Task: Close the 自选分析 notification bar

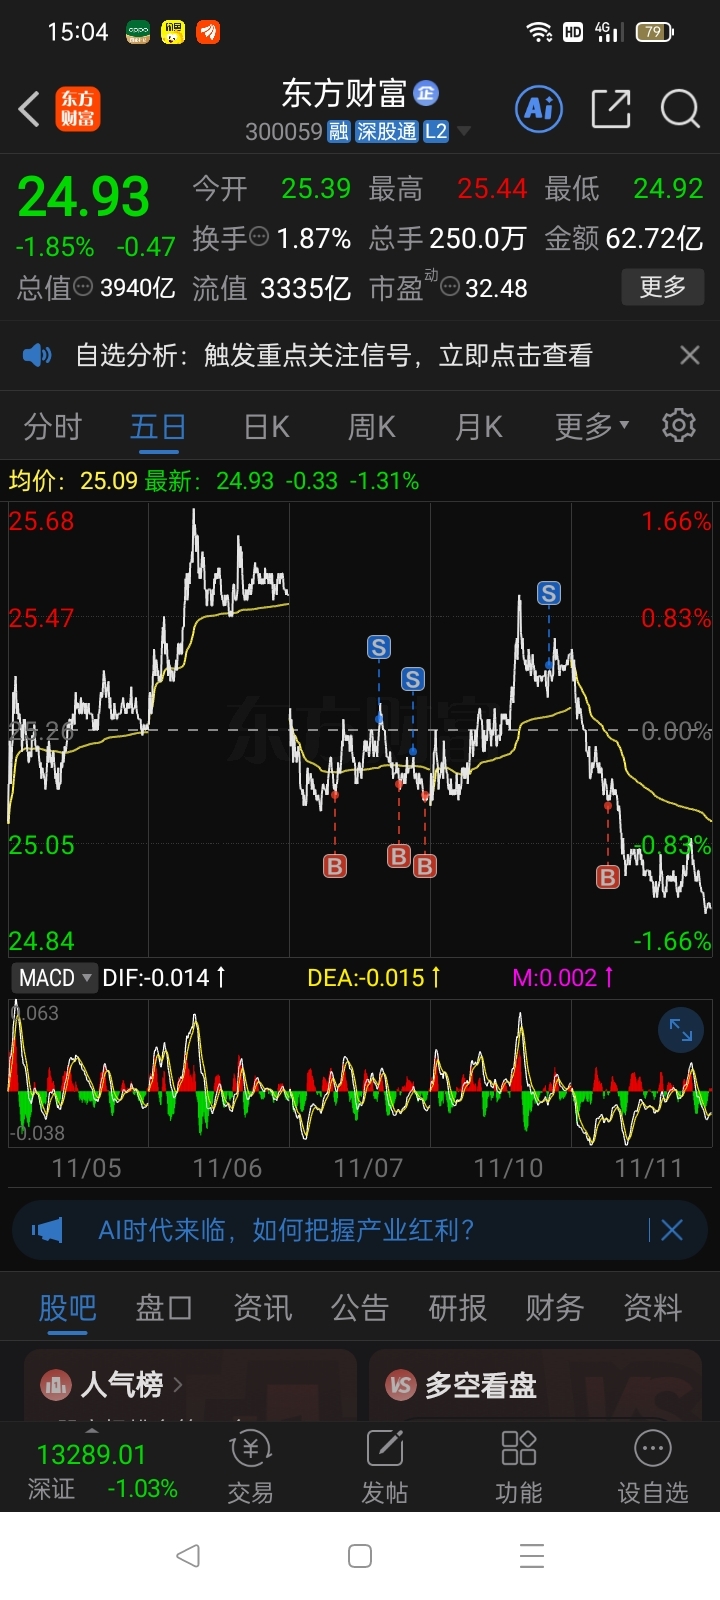Action: coord(690,355)
